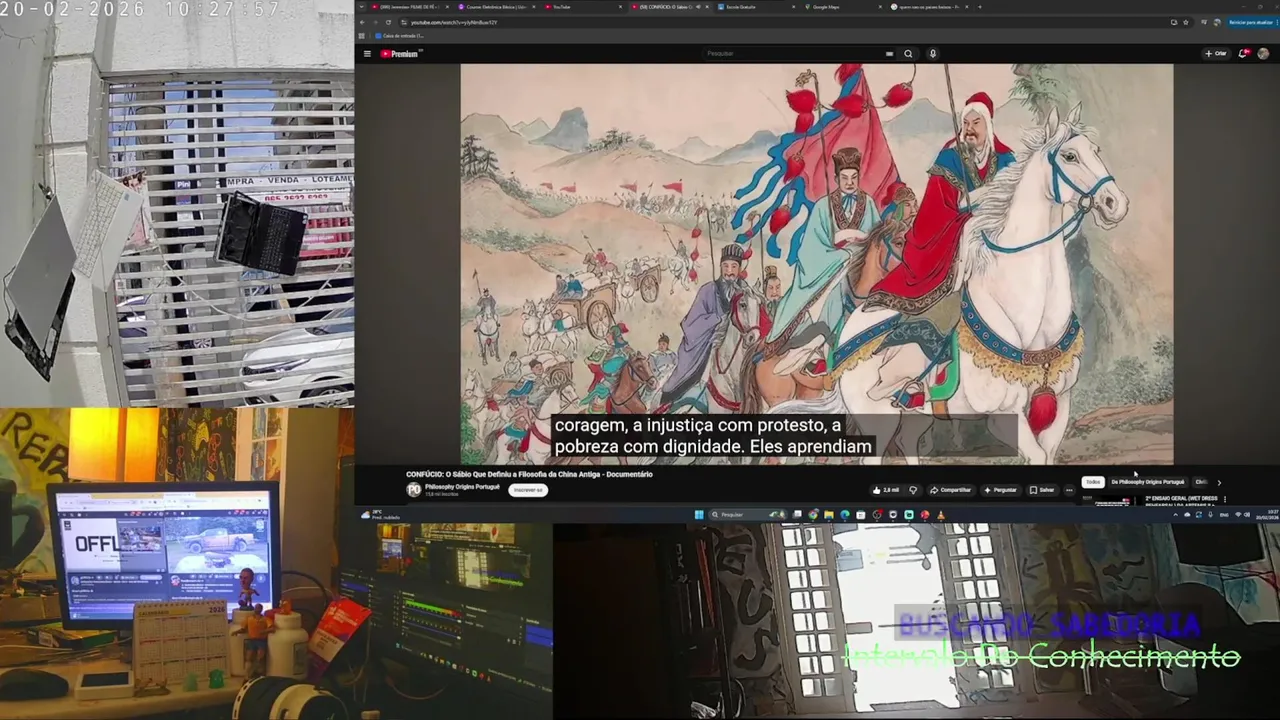Select the 'Todos' filter chip
Screen dimensions: 1280x720
pos(1093,482)
